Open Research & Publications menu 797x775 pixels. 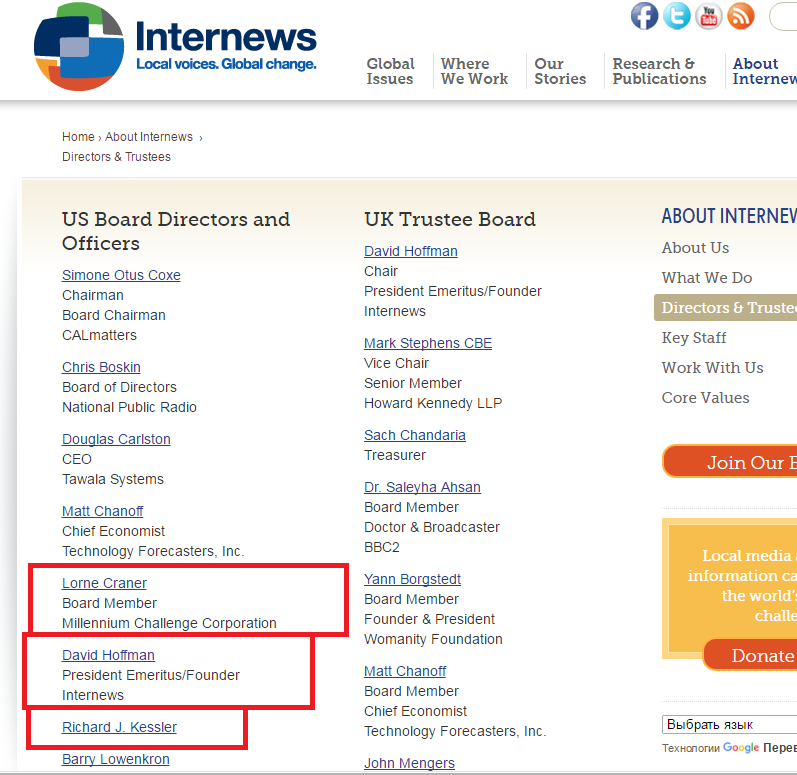pos(659,71)
